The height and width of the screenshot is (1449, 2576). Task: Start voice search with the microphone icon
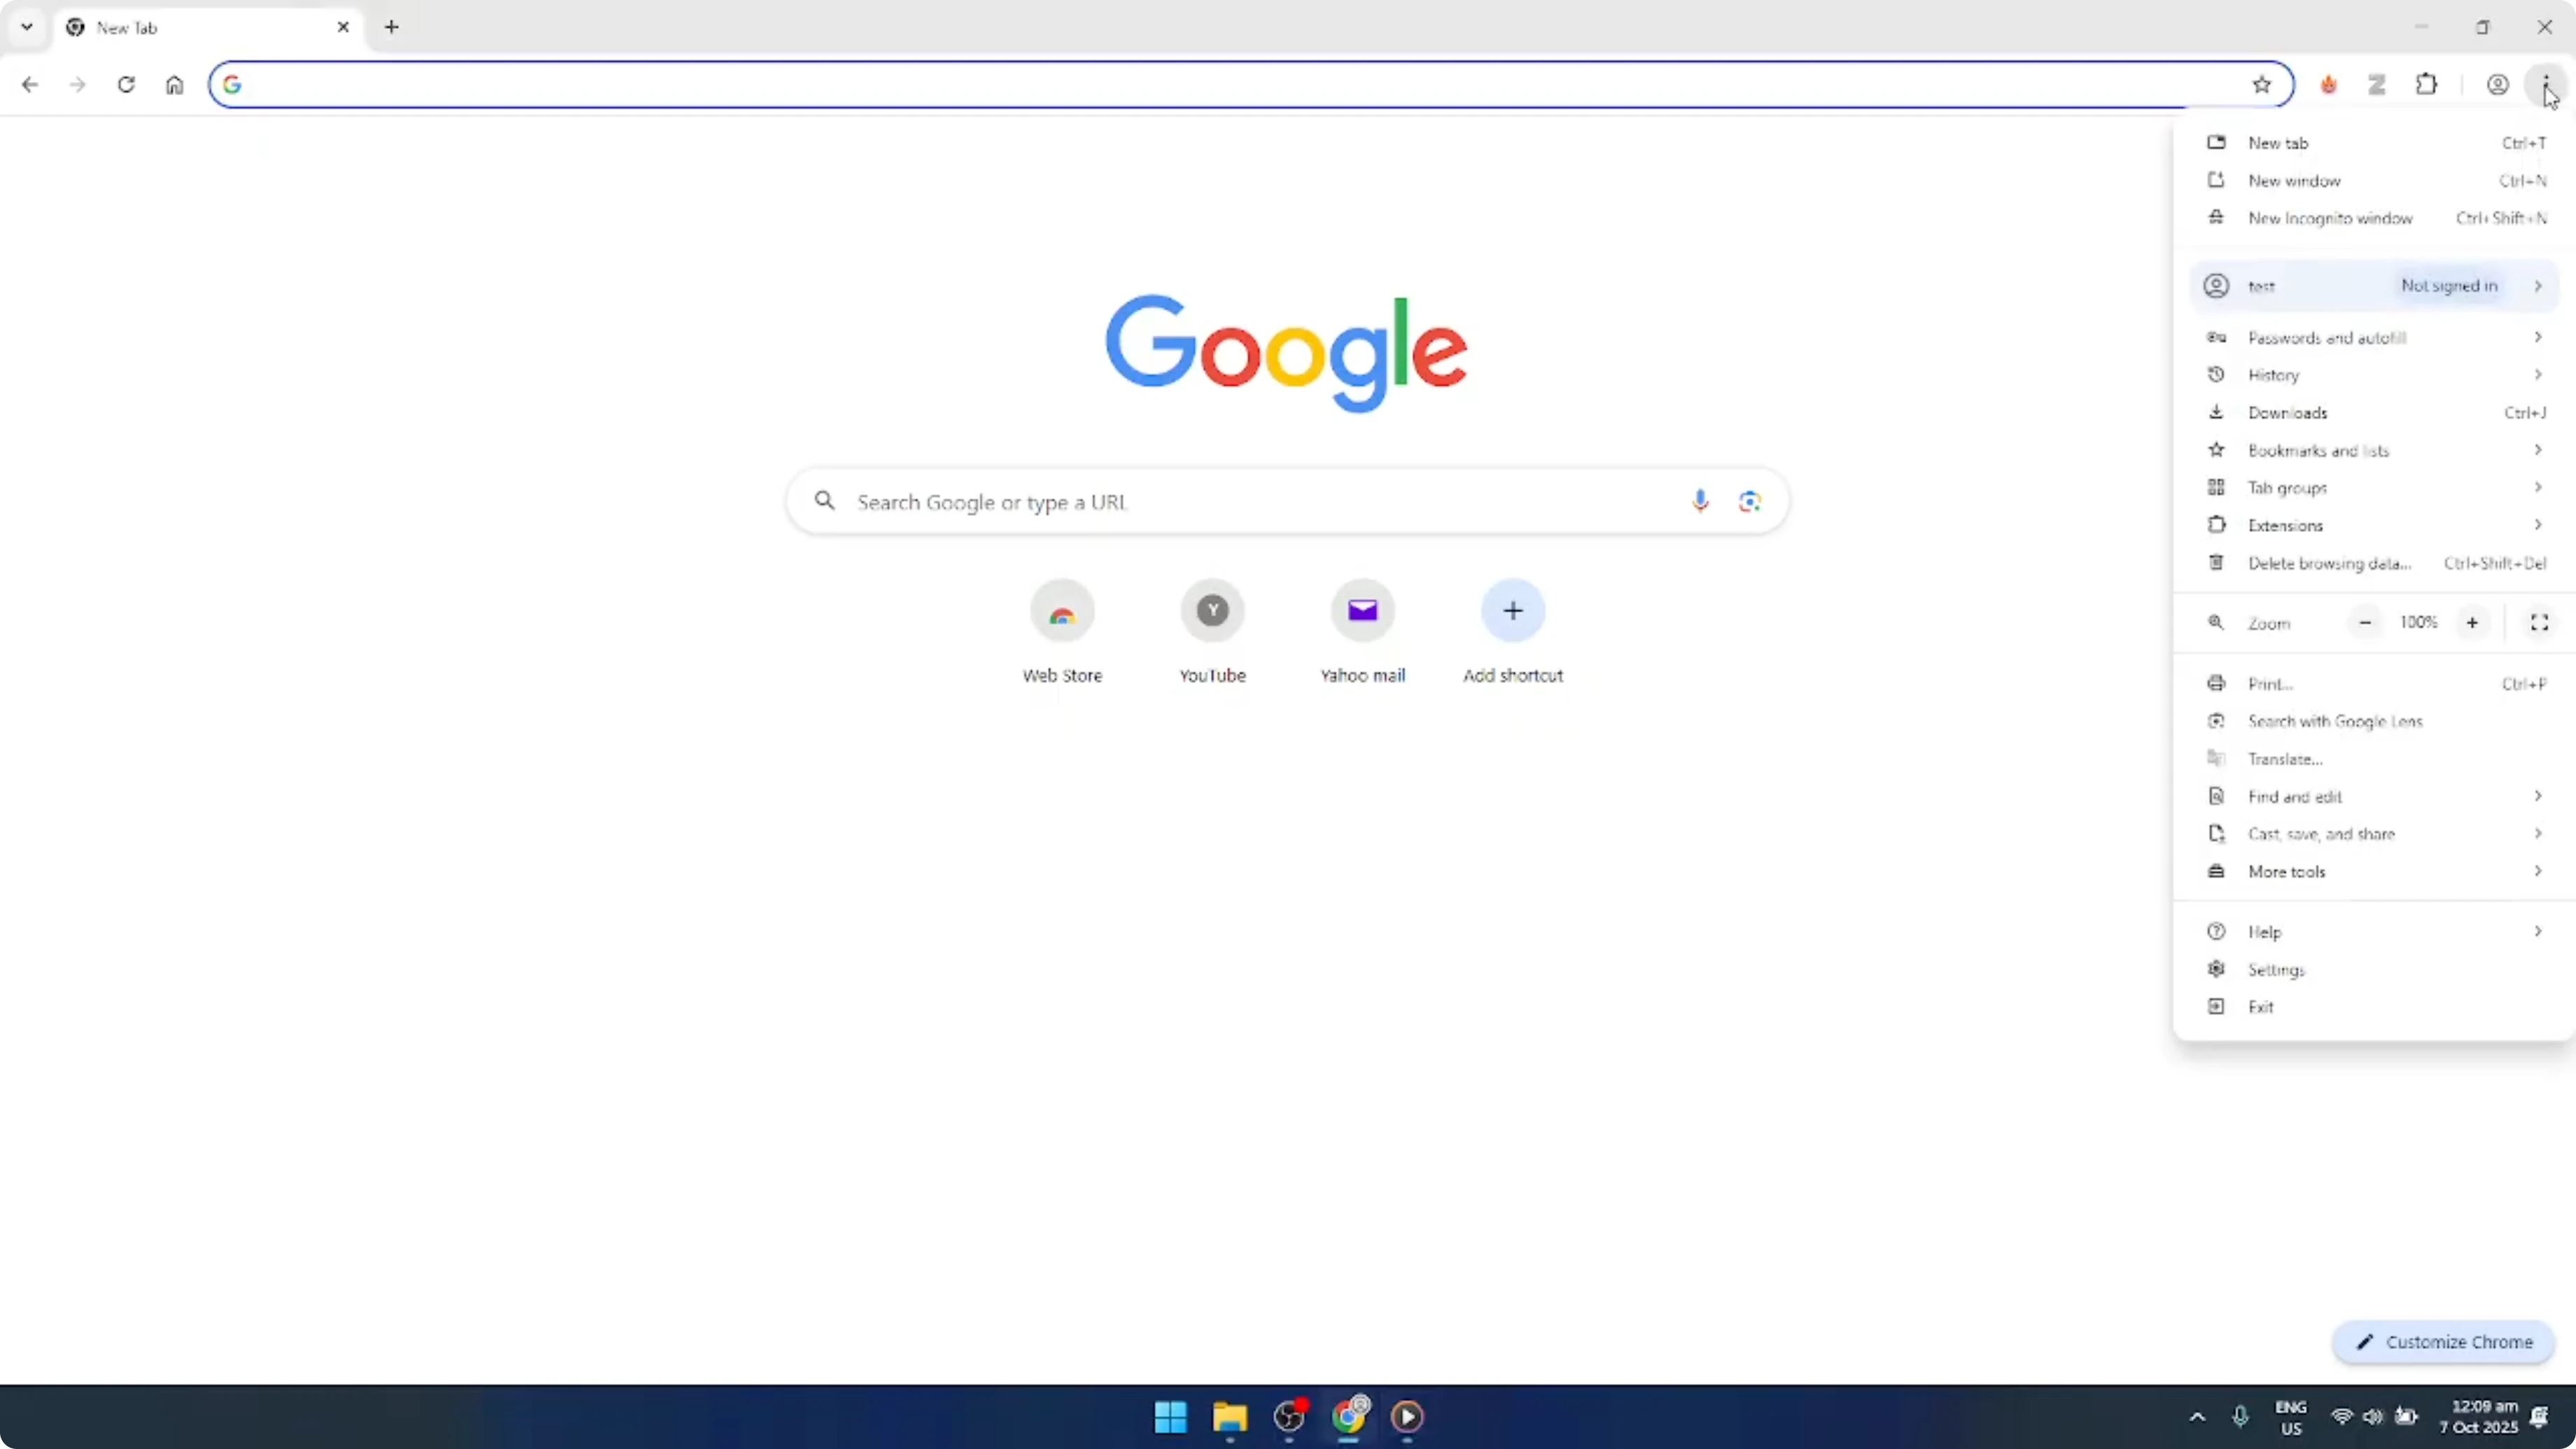1700,501
